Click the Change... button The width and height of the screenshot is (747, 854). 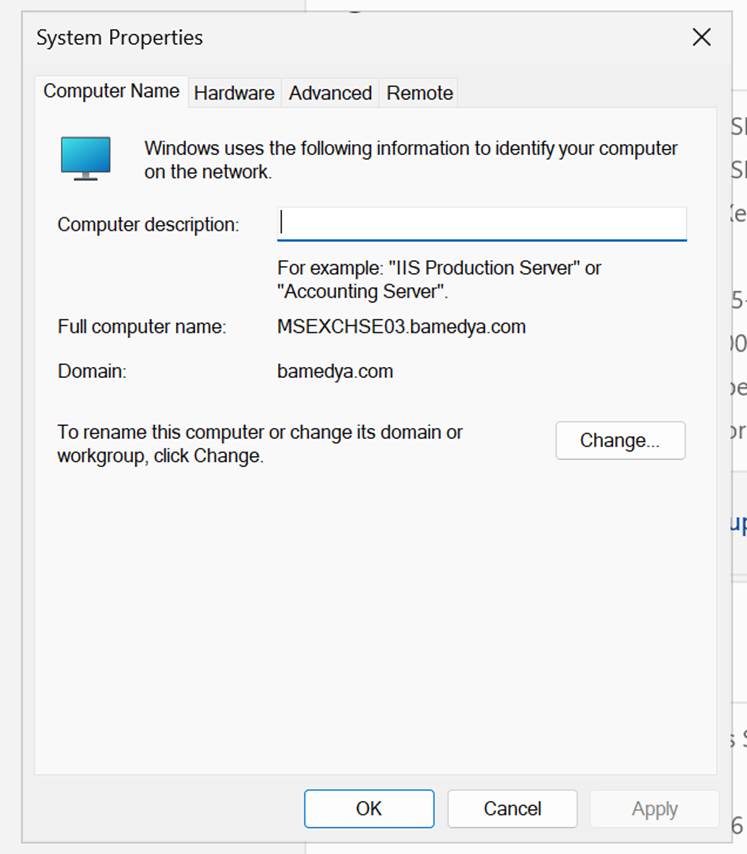(x=620, y=440)
